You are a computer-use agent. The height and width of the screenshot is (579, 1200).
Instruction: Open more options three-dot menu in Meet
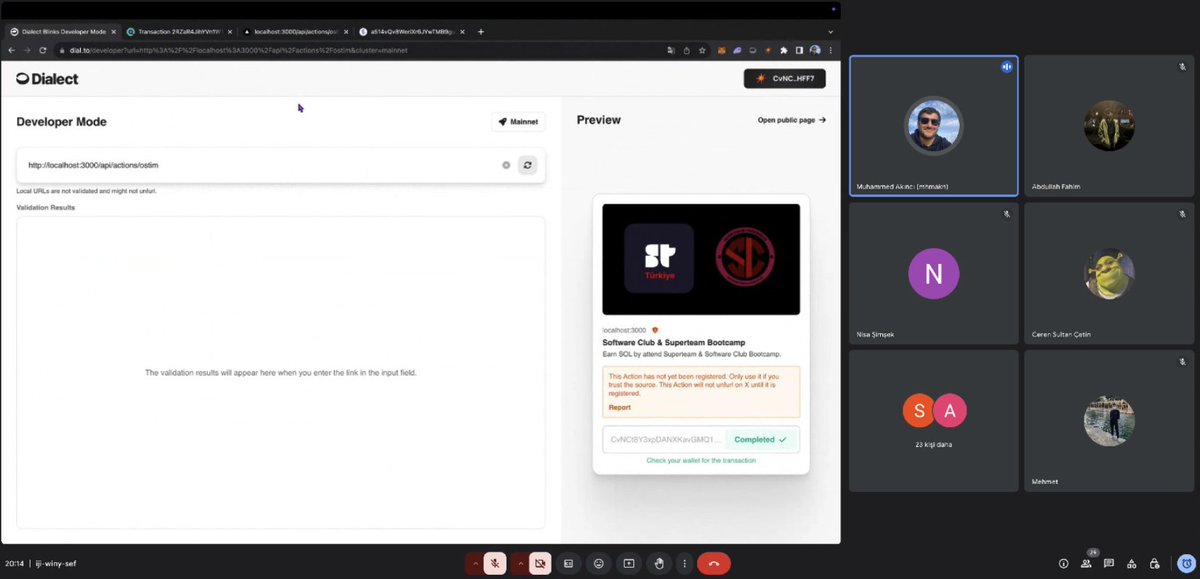pyautogui.click(x=684, y=563)
